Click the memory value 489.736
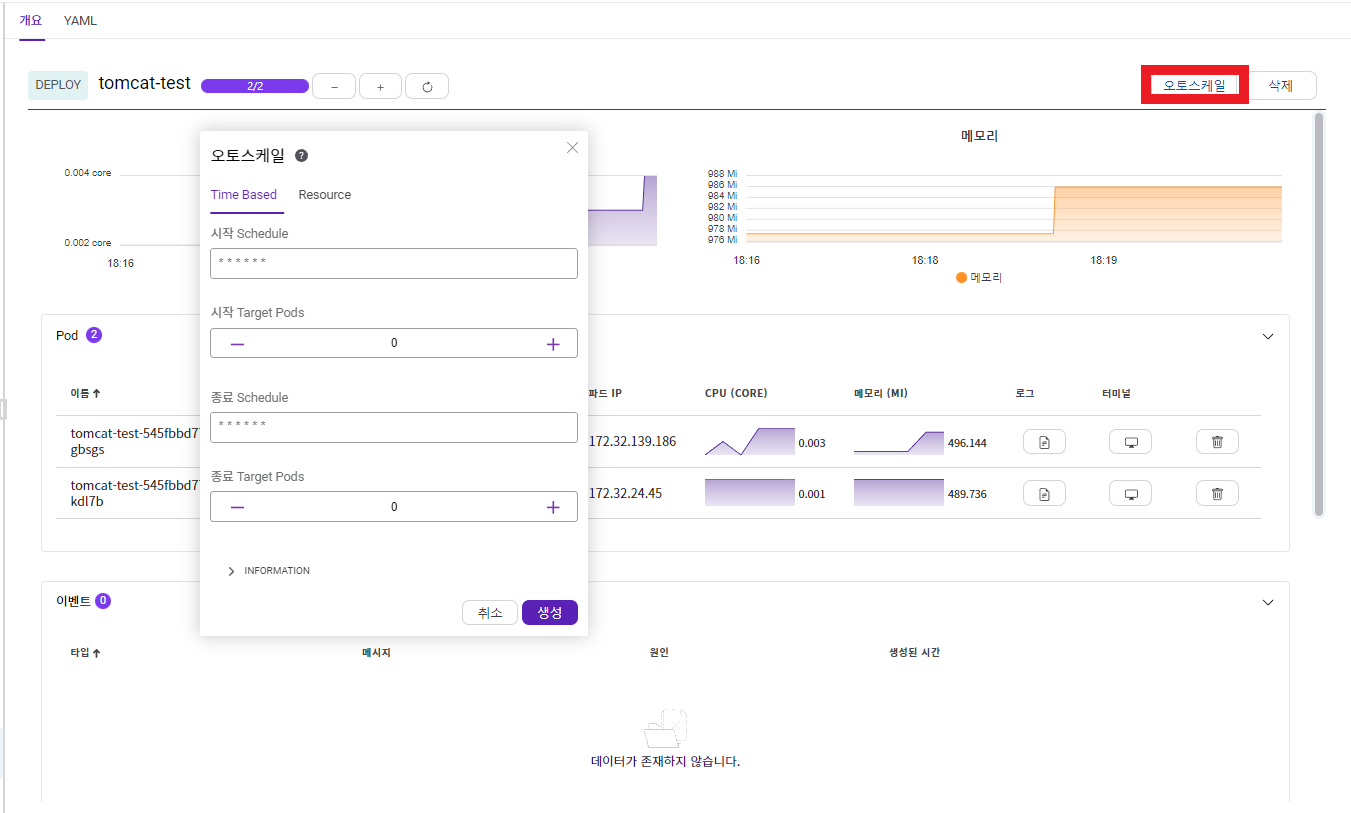This screenshot has height=813, width=1351. [x=967, y=494]
